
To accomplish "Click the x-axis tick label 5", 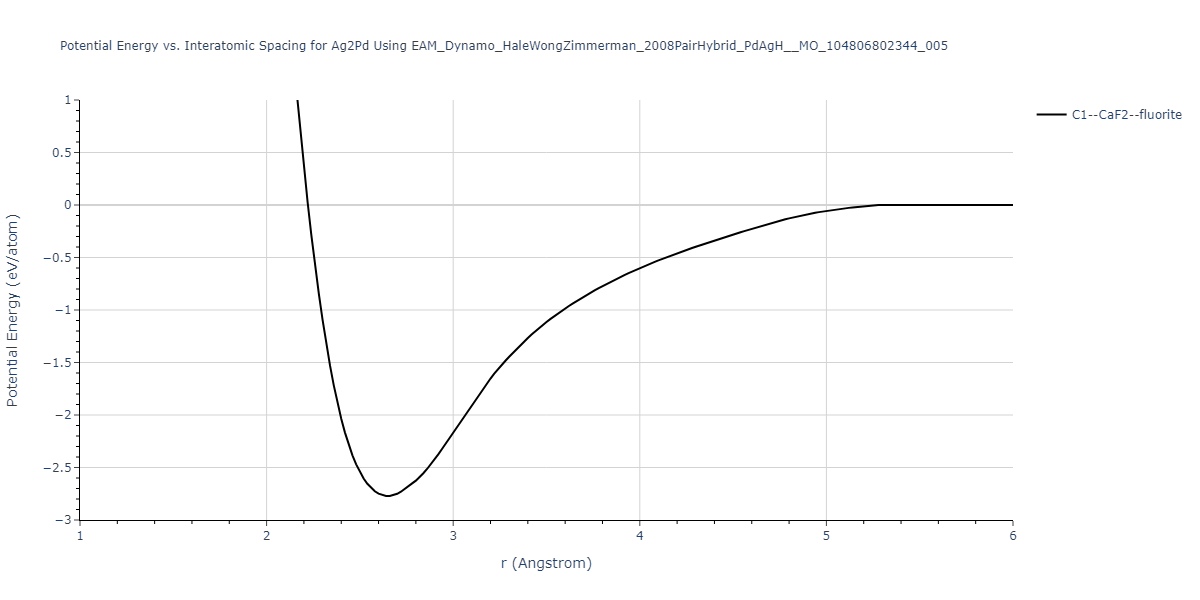I will pos(826,536).
